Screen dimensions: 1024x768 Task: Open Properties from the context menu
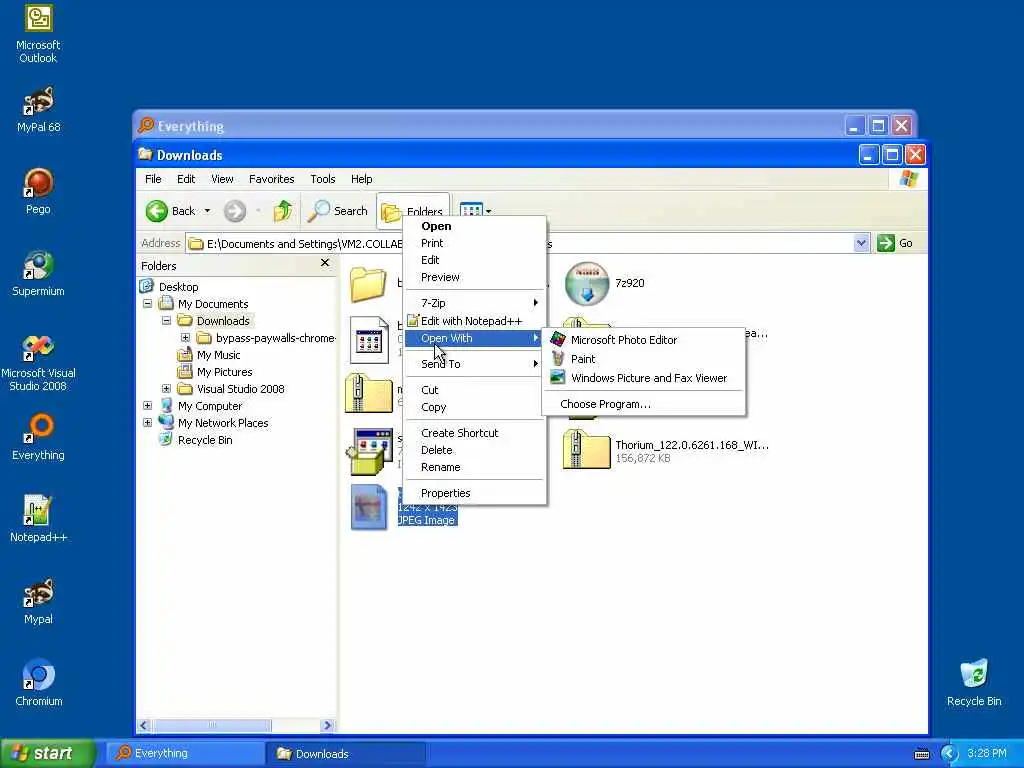click(x=475, y=493)
